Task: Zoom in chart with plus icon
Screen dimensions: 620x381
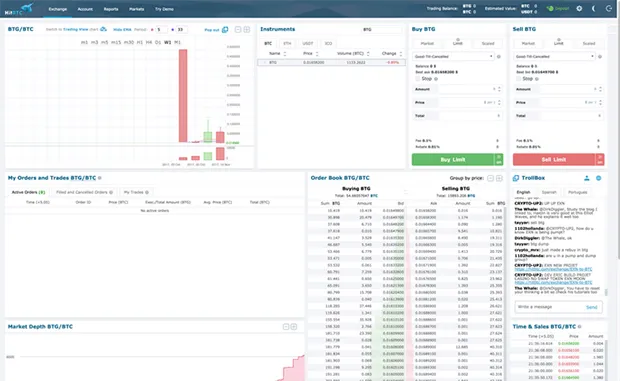Action: (x=247, y=30)
